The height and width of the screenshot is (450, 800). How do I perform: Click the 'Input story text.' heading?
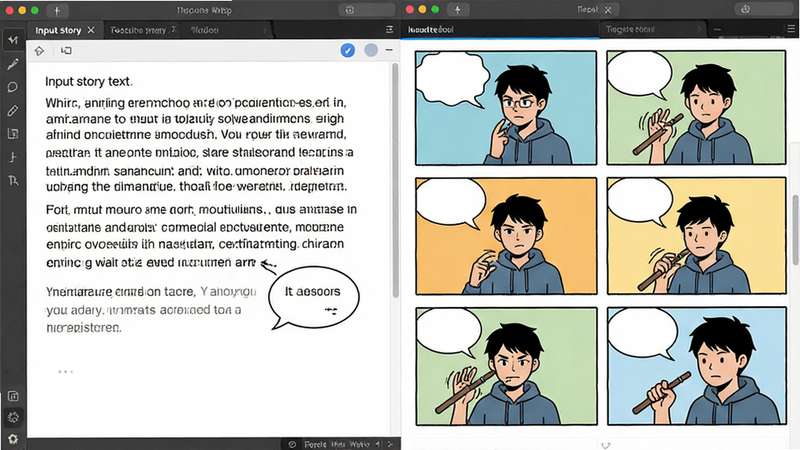point(89,82)
